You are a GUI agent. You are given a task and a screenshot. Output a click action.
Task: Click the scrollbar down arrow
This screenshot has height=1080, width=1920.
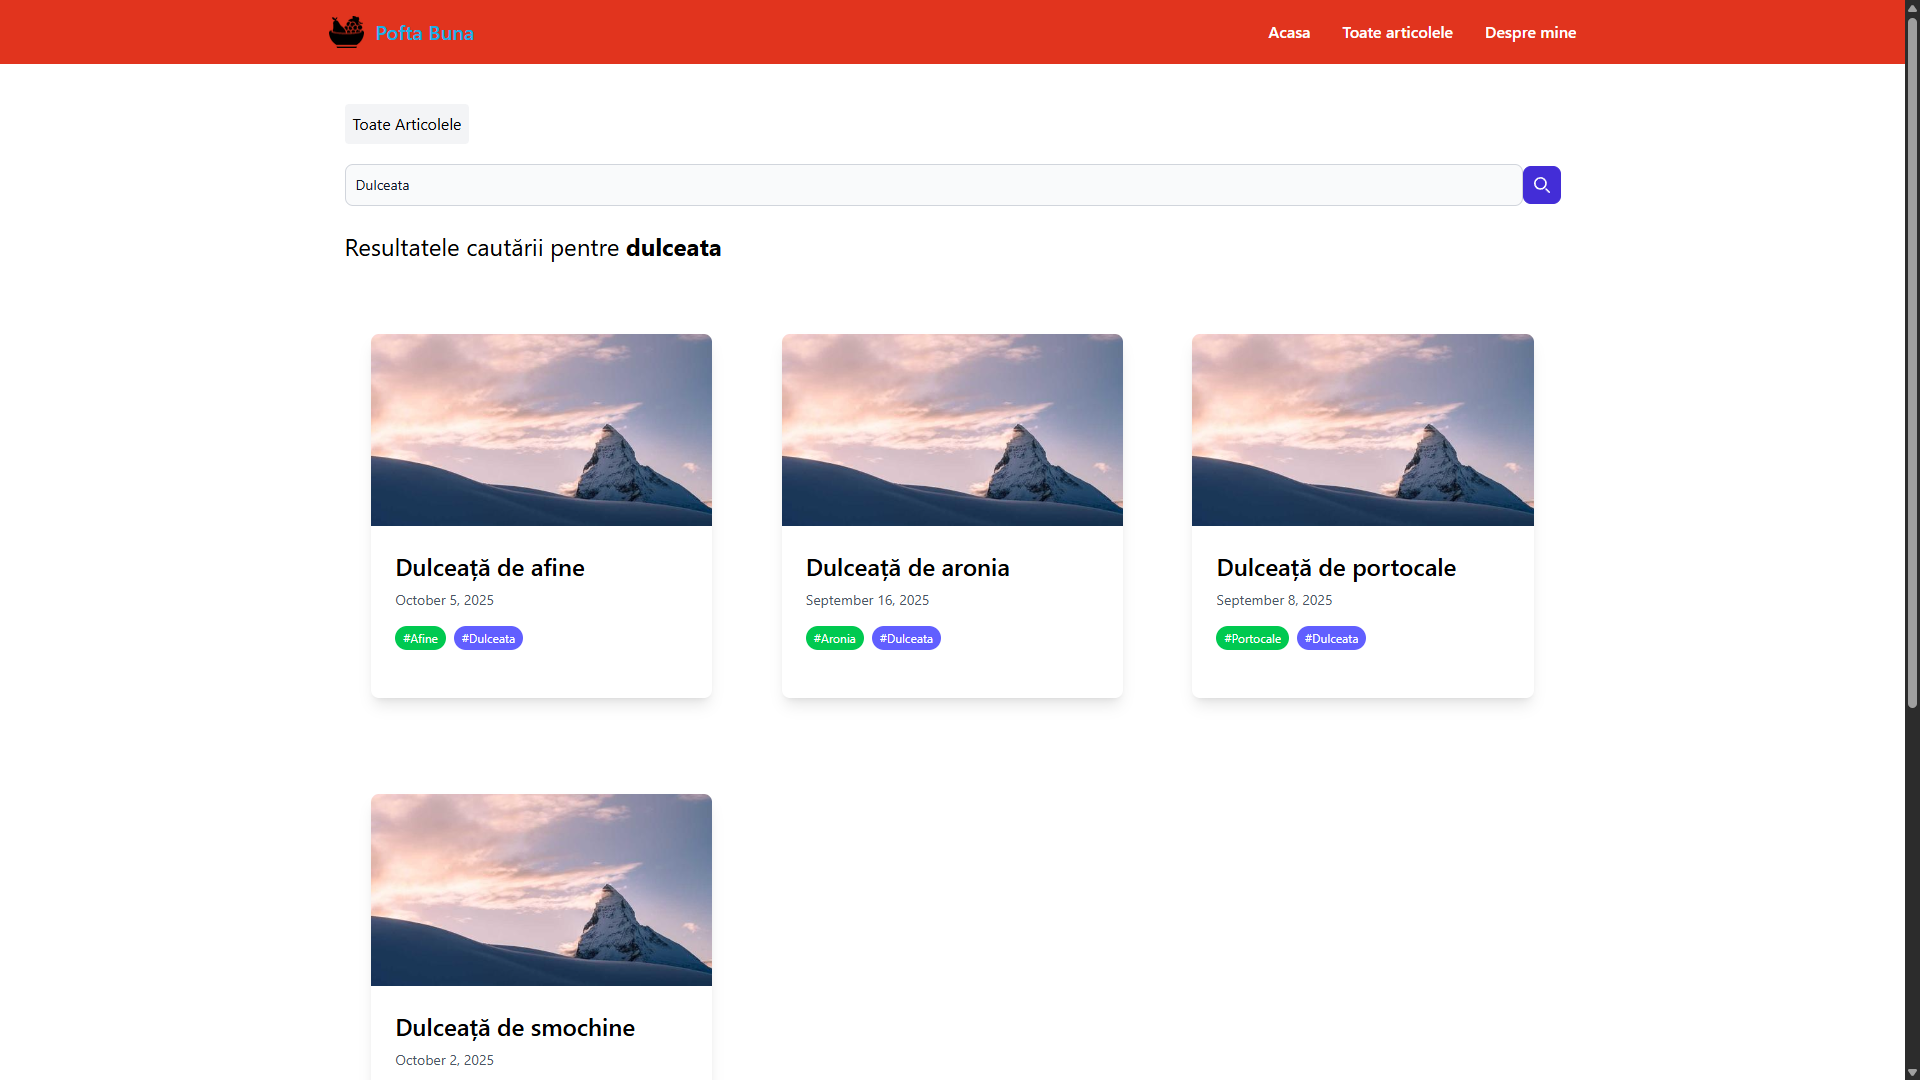[x=1912, y=1072]
